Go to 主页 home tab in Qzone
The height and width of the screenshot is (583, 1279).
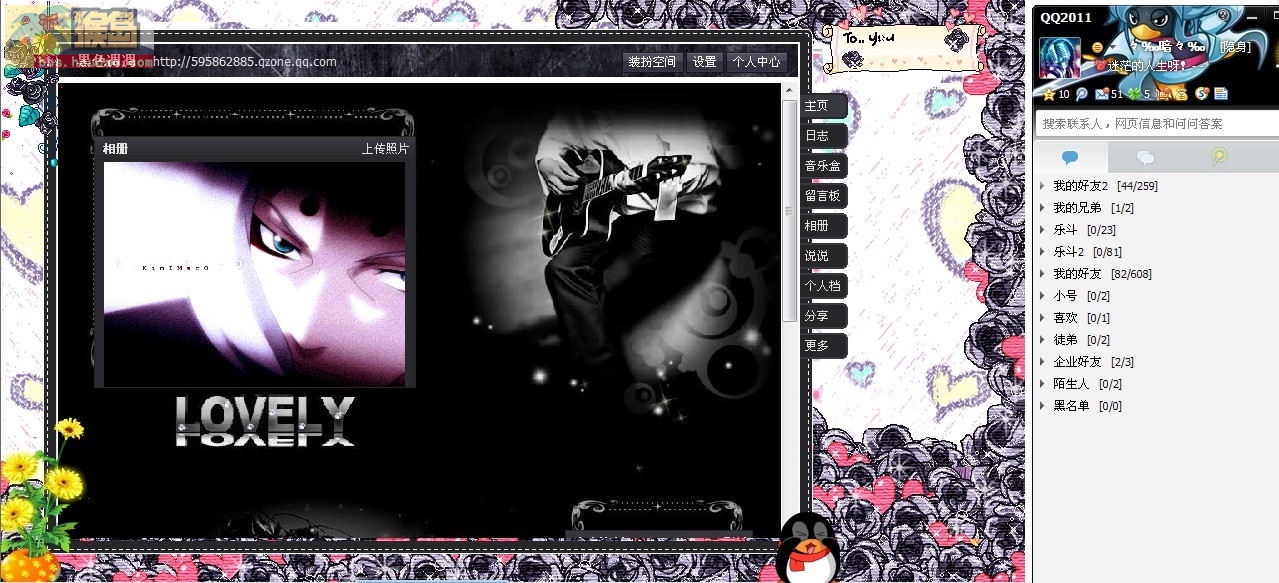tap(824, 106)
